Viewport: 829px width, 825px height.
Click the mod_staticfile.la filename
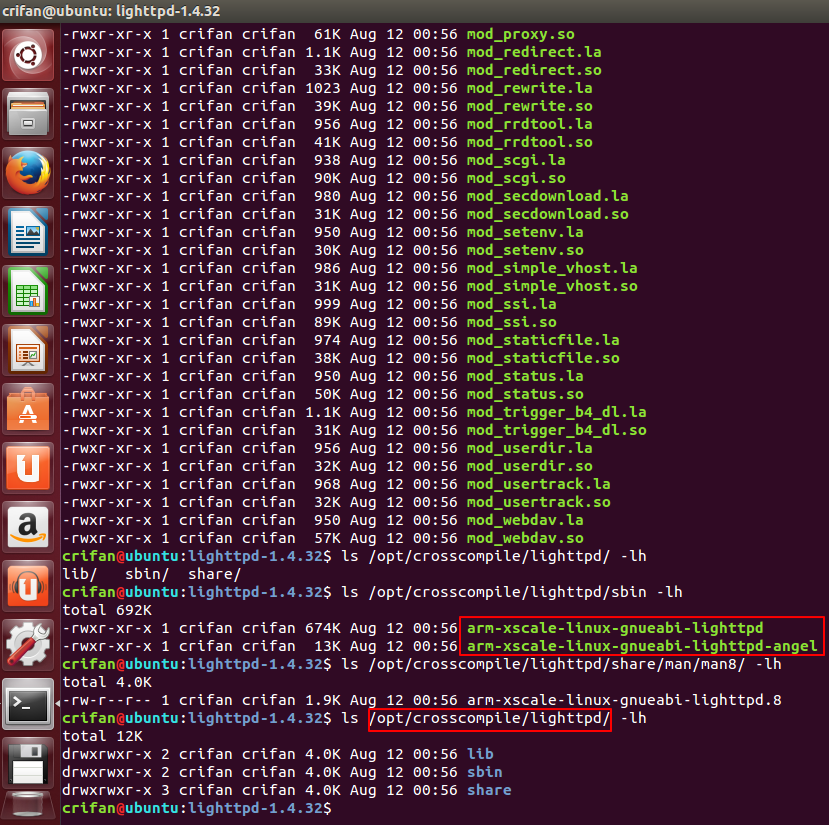pyautogui.click(x=543, y=340)
